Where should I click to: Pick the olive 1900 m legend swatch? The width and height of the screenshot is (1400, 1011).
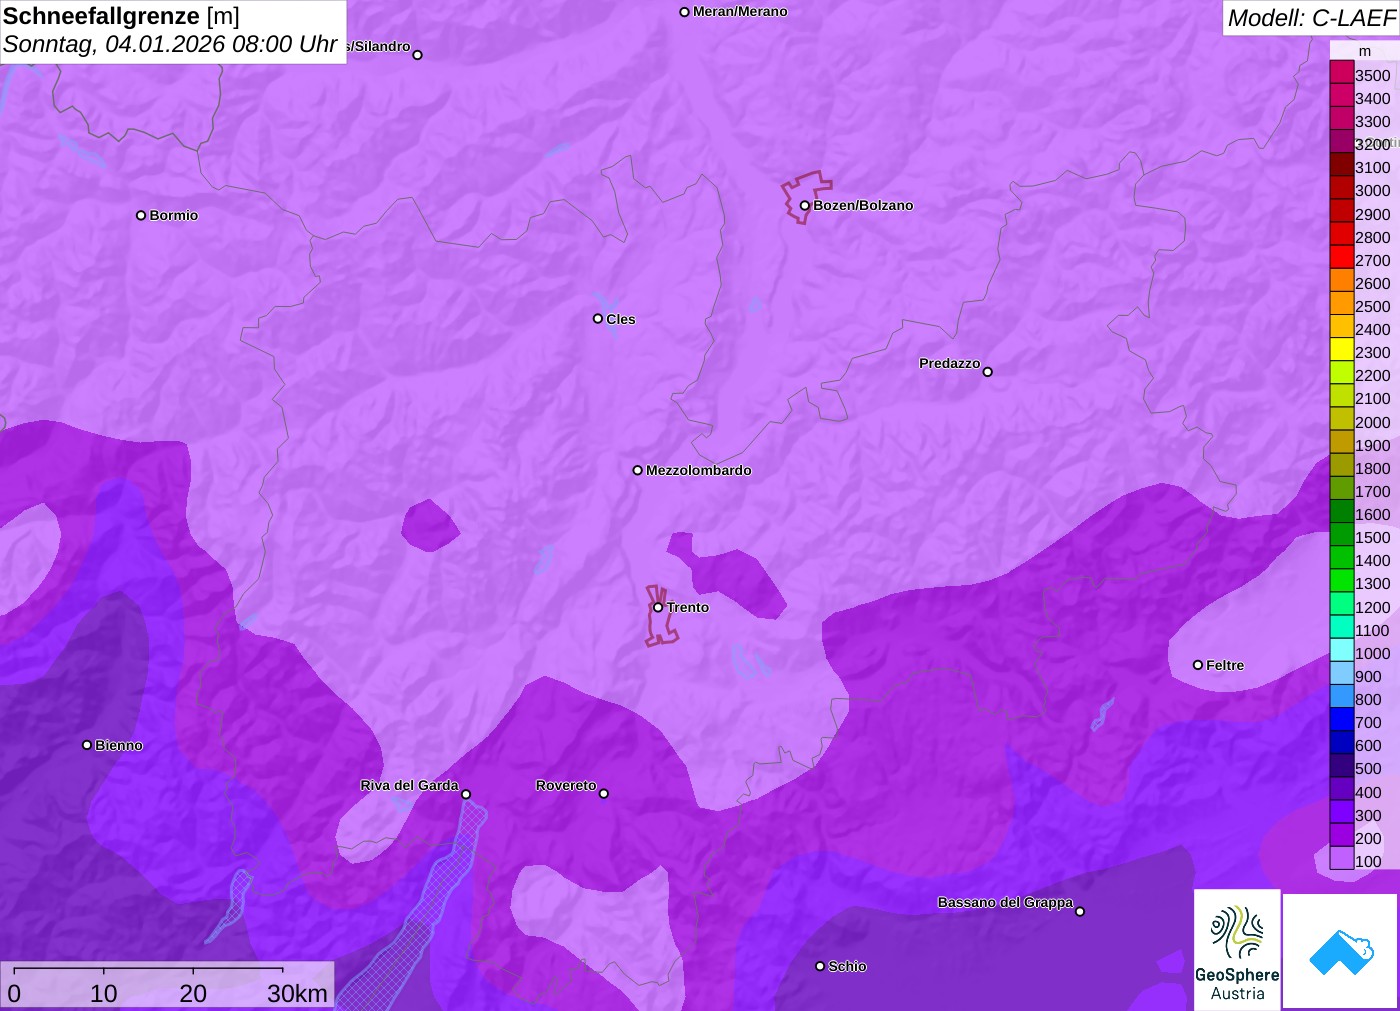tap(1342, 442)
